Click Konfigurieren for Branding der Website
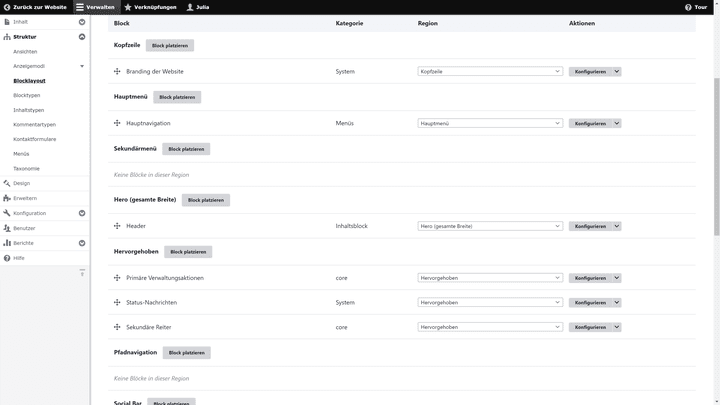Image resolution: width=720 pixels, height=405 pixels. pos(591,72)
